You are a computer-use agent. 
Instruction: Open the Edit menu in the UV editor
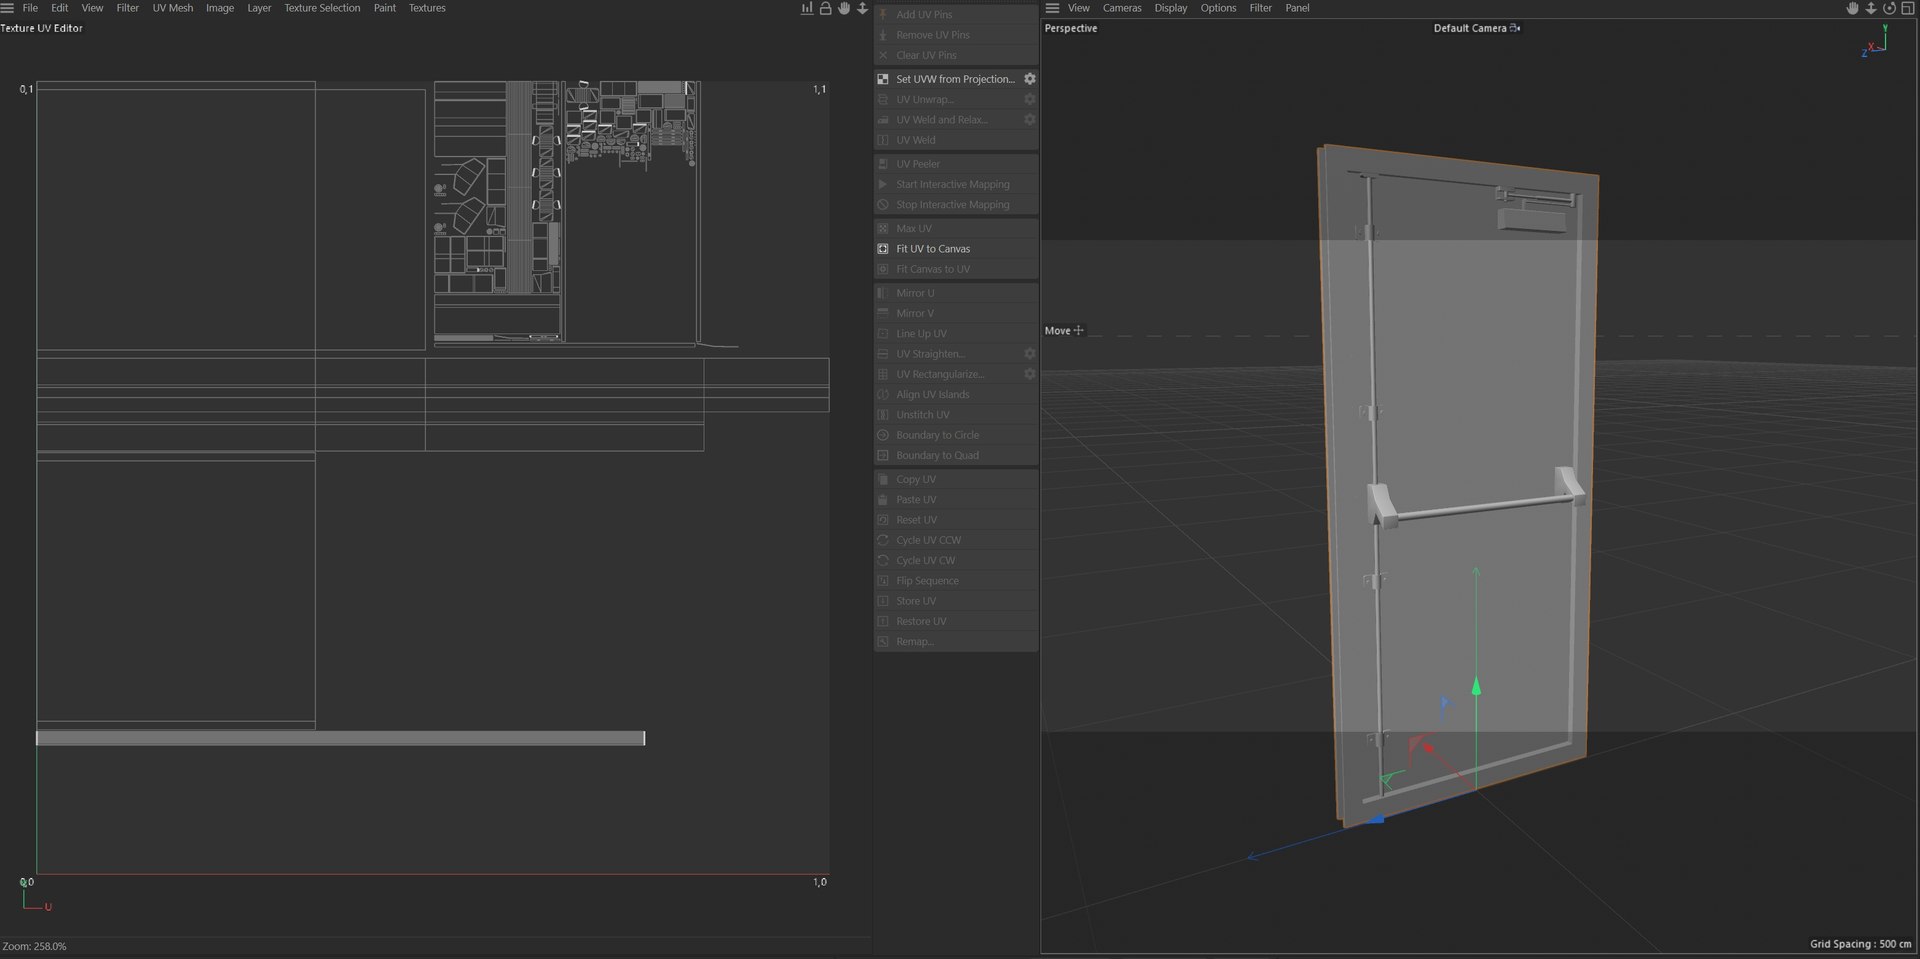pyautogui.click(x=60, y=8)
